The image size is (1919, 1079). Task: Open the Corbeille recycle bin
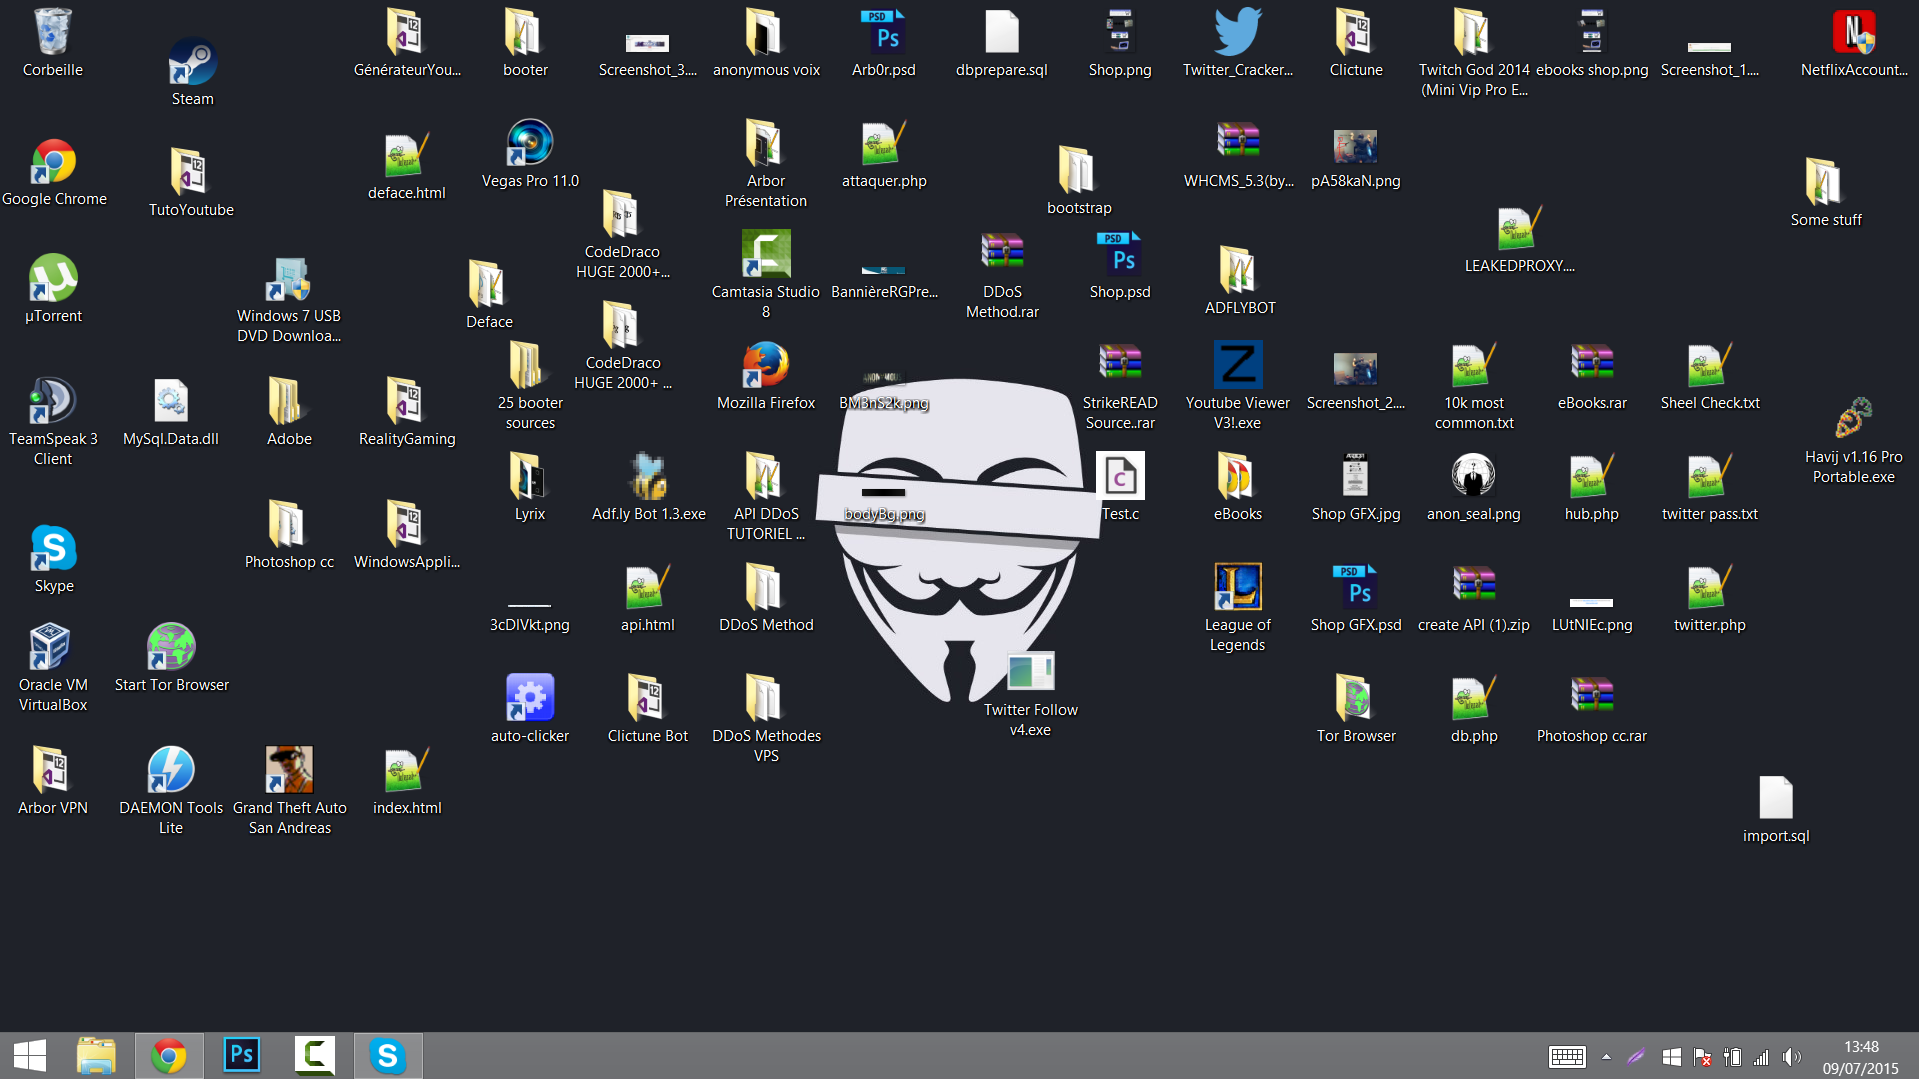pos(53,43)
